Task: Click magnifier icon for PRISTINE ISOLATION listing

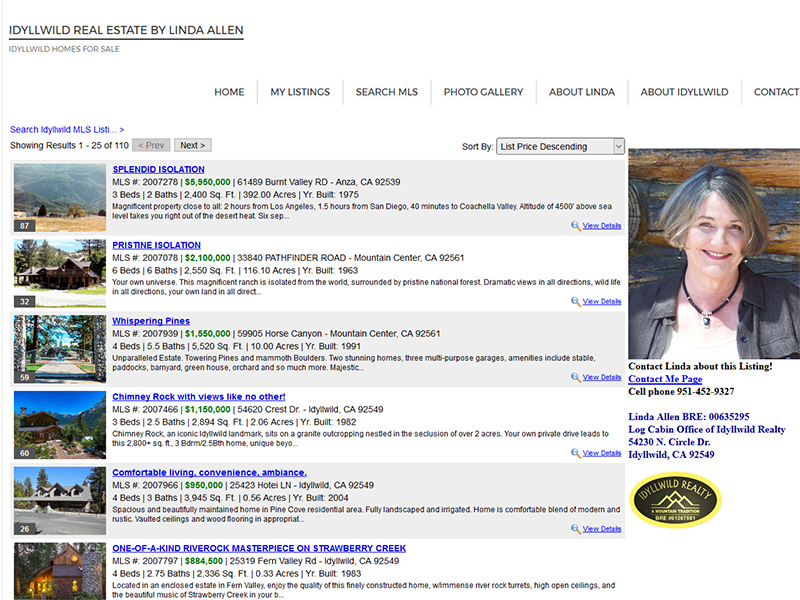Action: 576,302
